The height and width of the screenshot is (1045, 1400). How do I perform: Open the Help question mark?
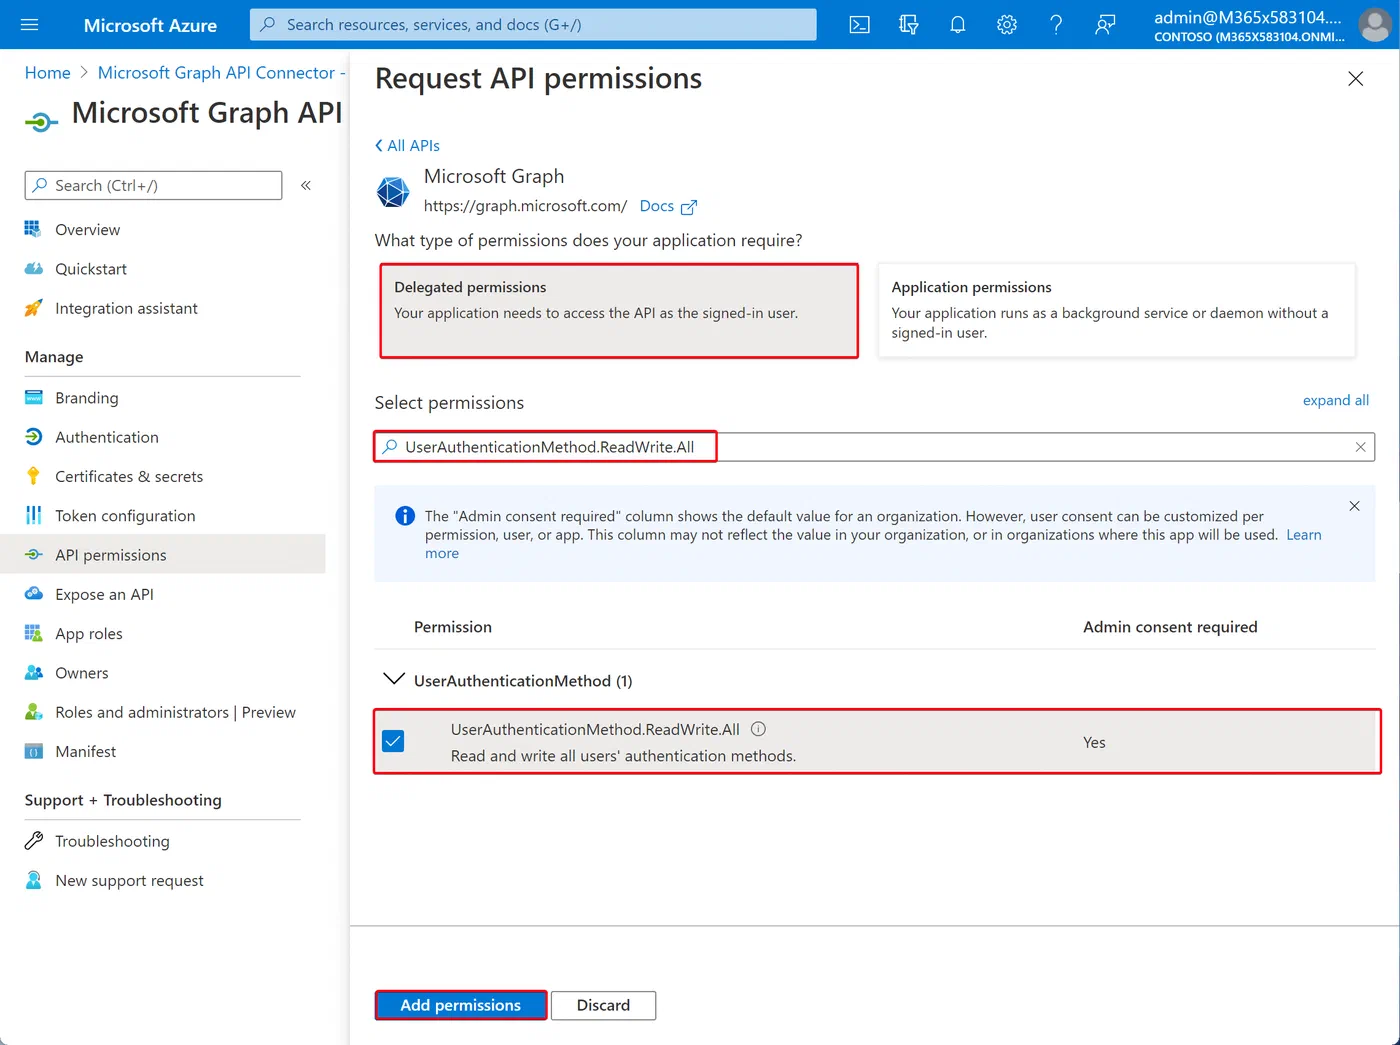pos(1056,25)
